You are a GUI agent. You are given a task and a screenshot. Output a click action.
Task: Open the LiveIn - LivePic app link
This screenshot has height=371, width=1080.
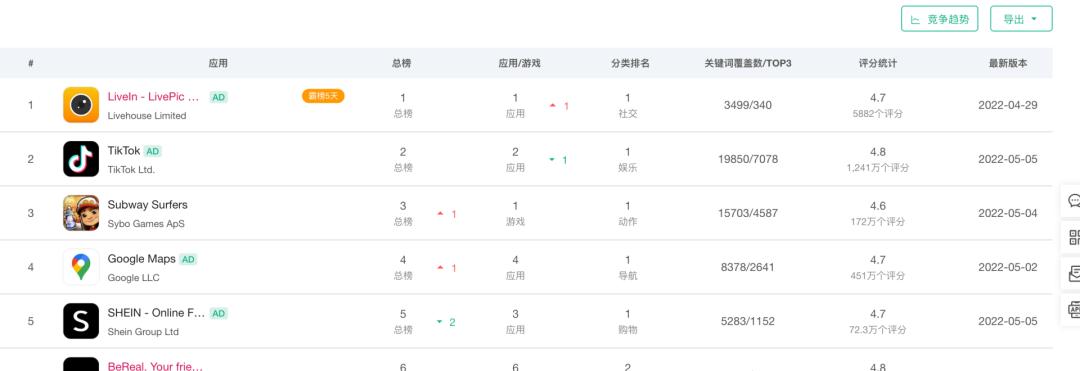click(154, 97)
